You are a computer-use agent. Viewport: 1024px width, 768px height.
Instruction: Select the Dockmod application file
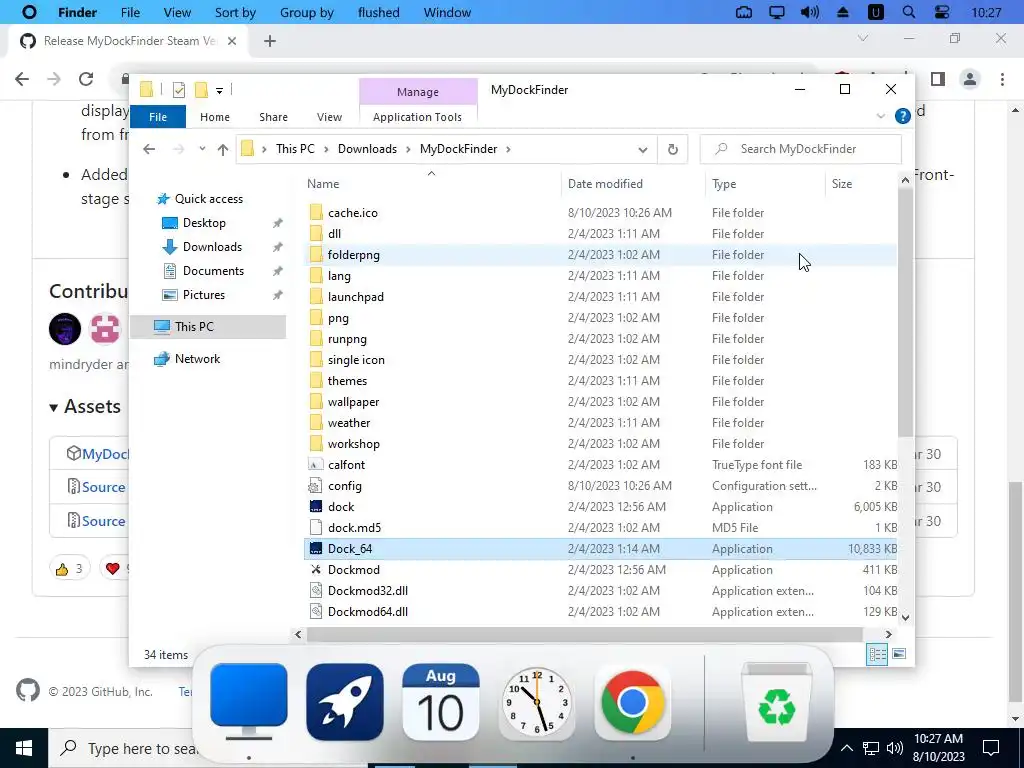pos(600,569)
